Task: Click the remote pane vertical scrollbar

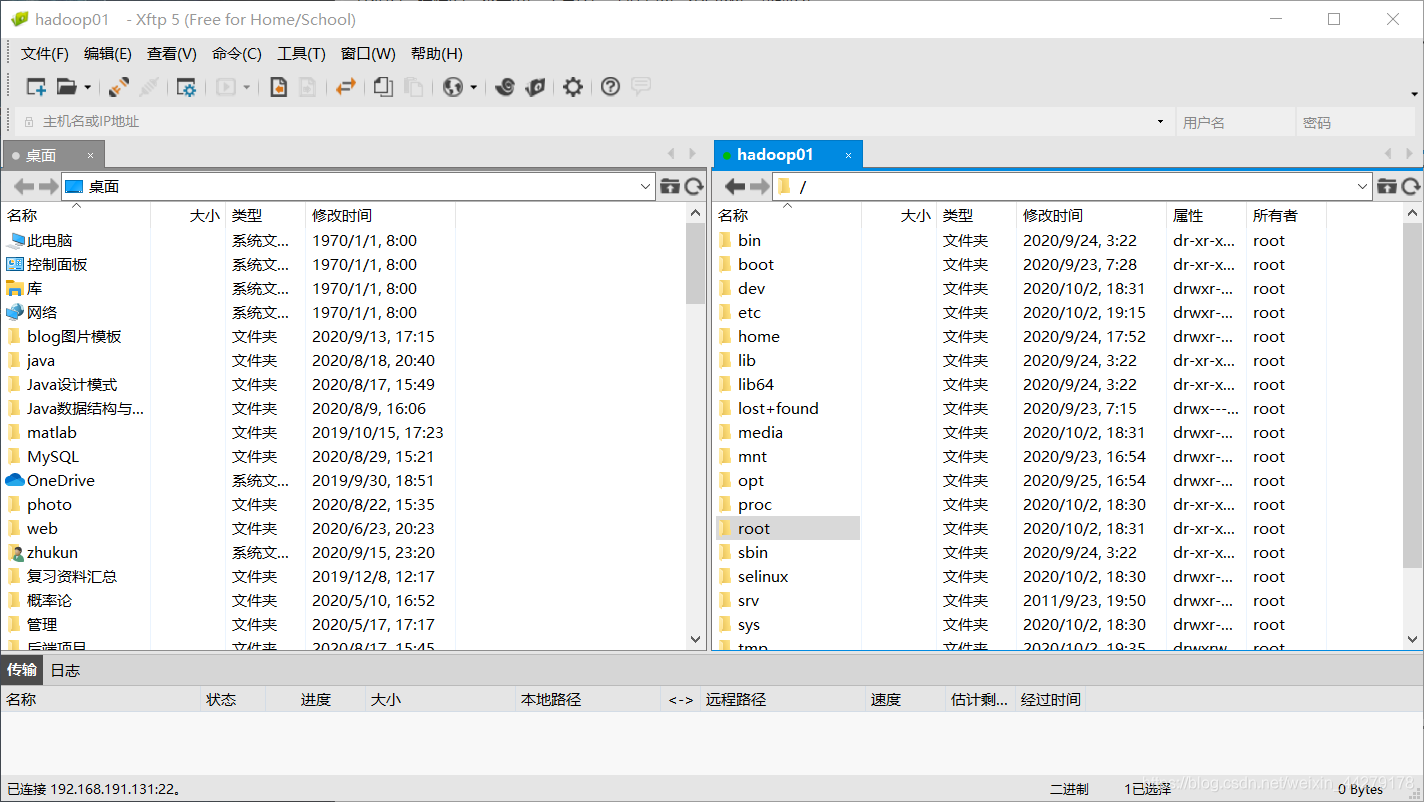Action: pos(1412,395)
